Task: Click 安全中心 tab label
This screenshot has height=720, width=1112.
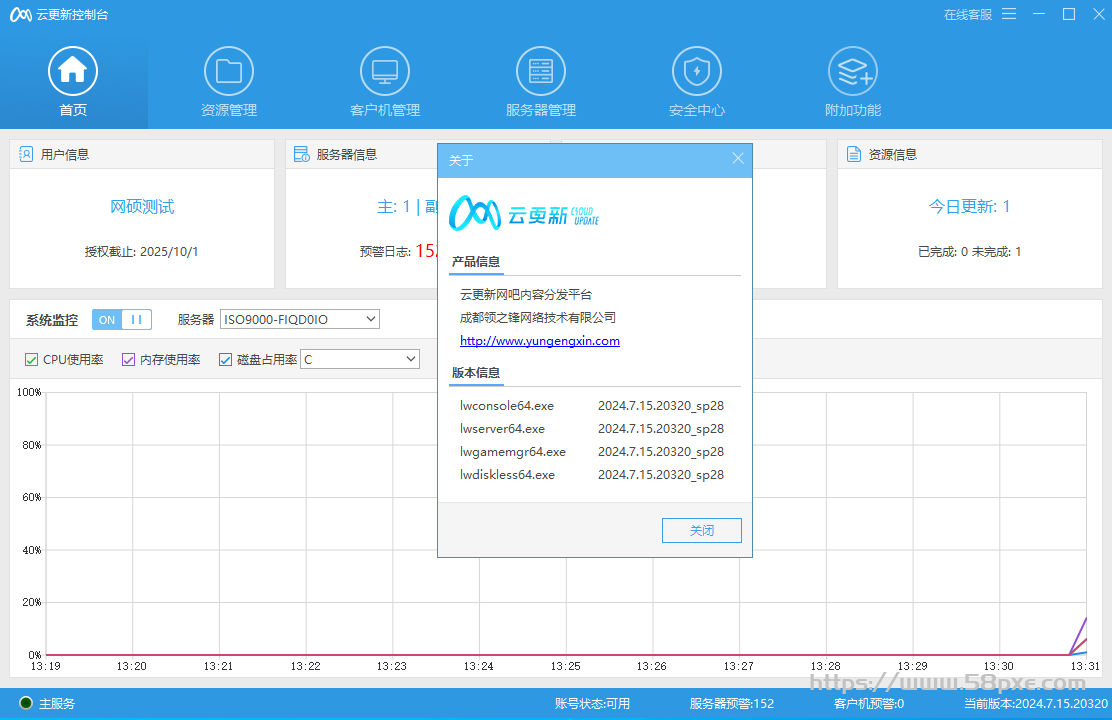Action: coord(696,110)
